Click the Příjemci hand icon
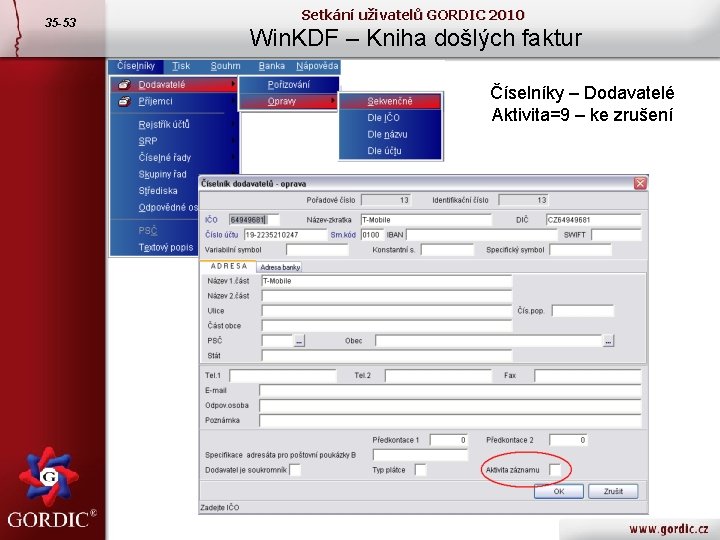Viewport: 720px width, 540px height. click(x=124, y=101)
